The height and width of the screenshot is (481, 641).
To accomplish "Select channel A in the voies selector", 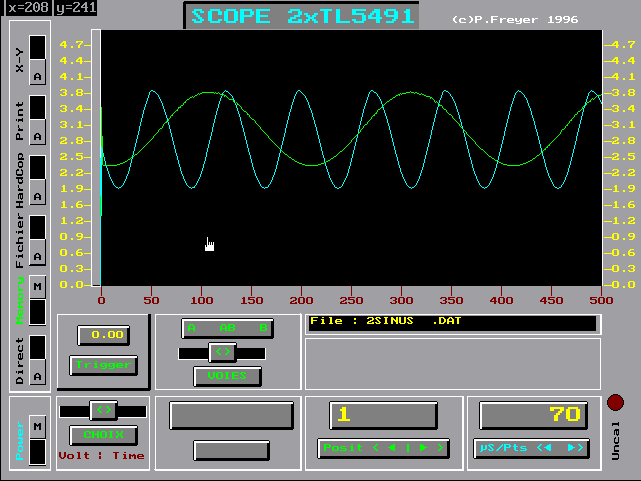I will [191, 328].
